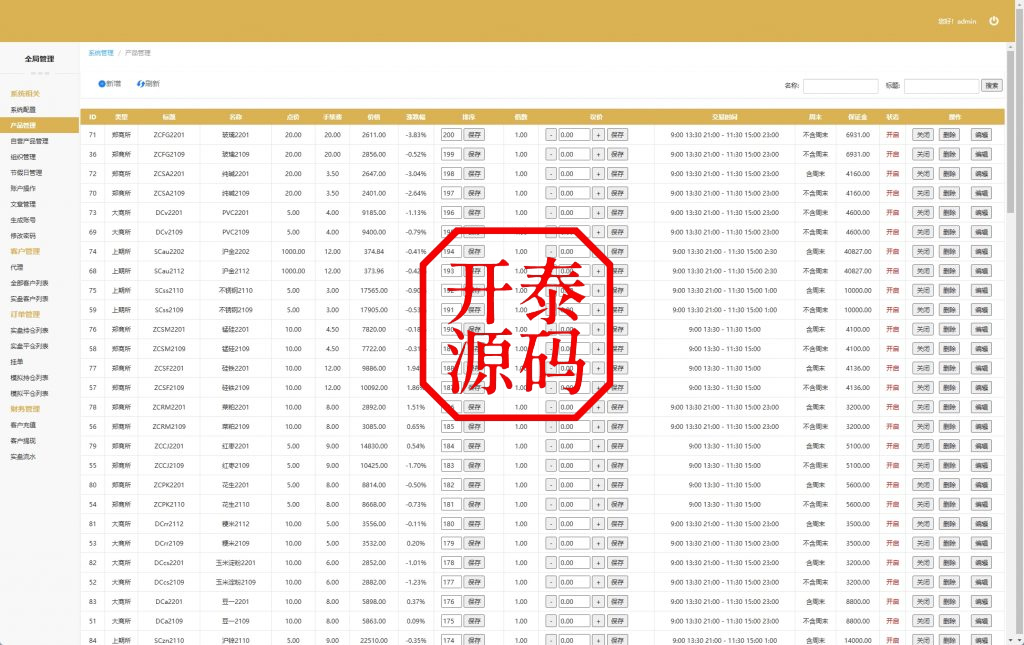Open 生成账号 in the sidebar
The height and width of the screenshot is (645, 1024).
tap(24, 220)
